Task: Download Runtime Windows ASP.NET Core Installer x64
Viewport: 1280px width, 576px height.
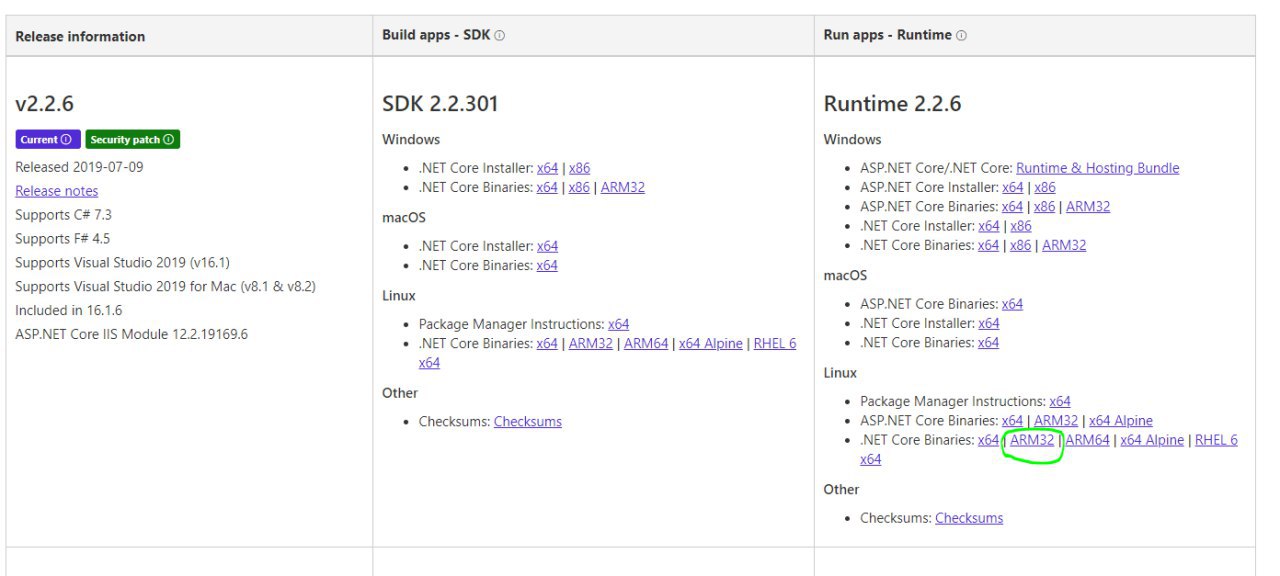Action: pos(1013,187)
